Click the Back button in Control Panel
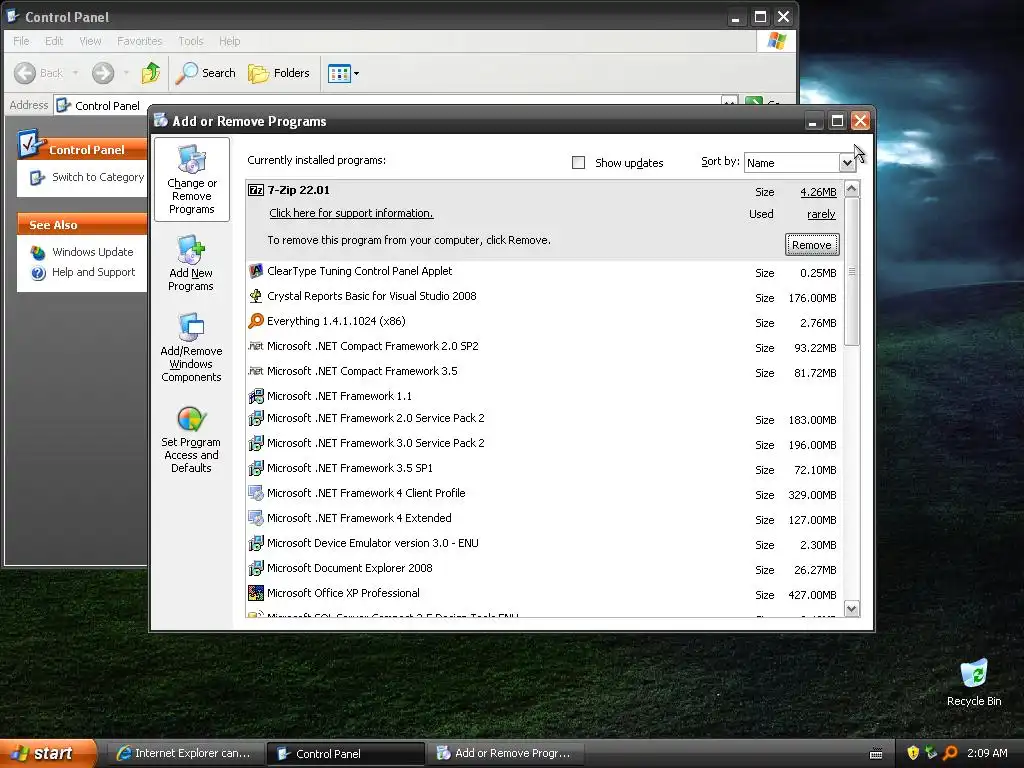This screenshot has height=768, width=1024. [39, 73]
